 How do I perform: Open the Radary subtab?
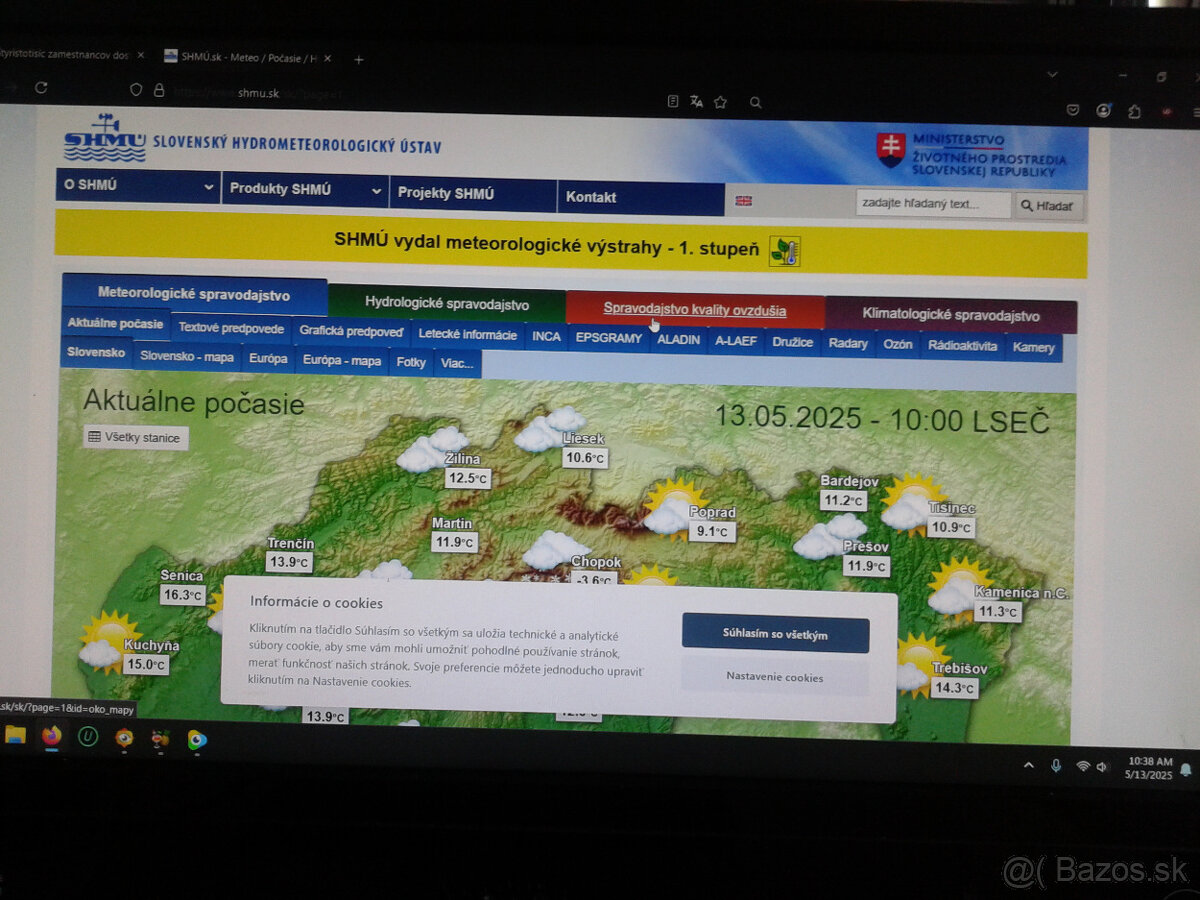[x=848, y=343]
